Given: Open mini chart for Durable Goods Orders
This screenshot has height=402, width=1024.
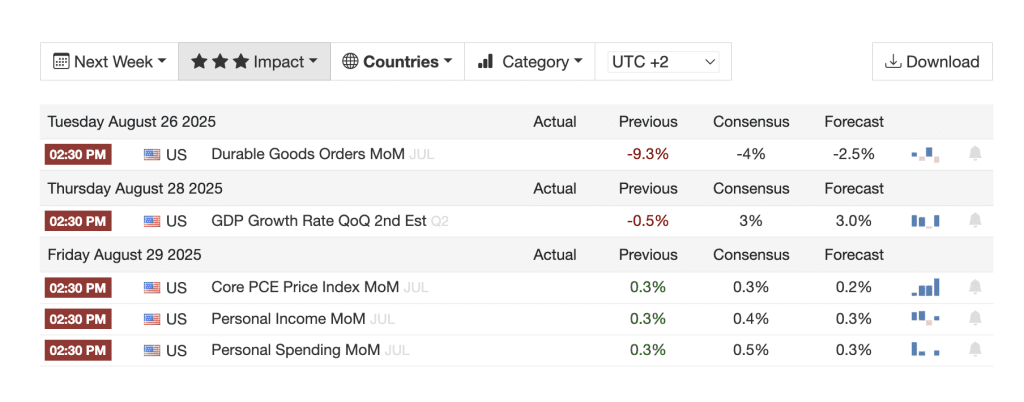Looking at the screenshot, I should point(925,155).
